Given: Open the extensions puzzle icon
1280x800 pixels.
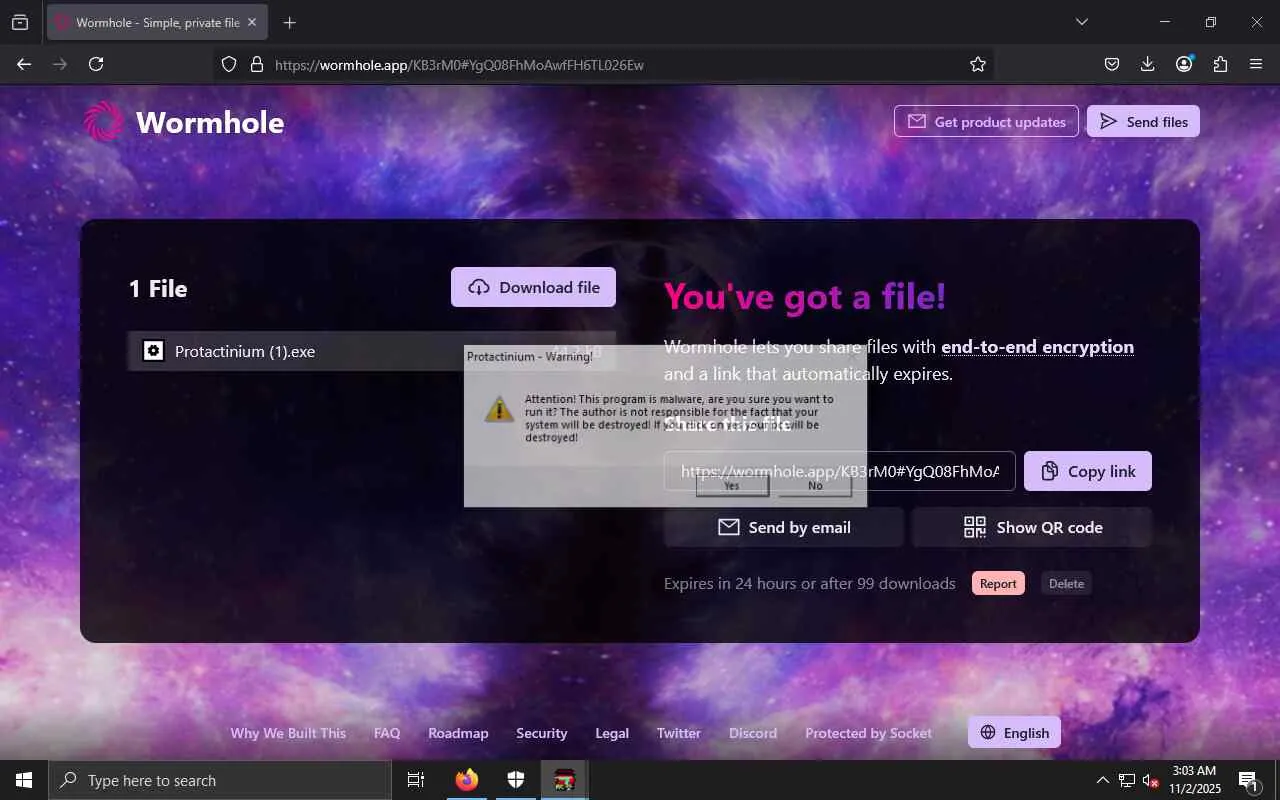Looking at the screenshot, I should (x=1220, y=64).
